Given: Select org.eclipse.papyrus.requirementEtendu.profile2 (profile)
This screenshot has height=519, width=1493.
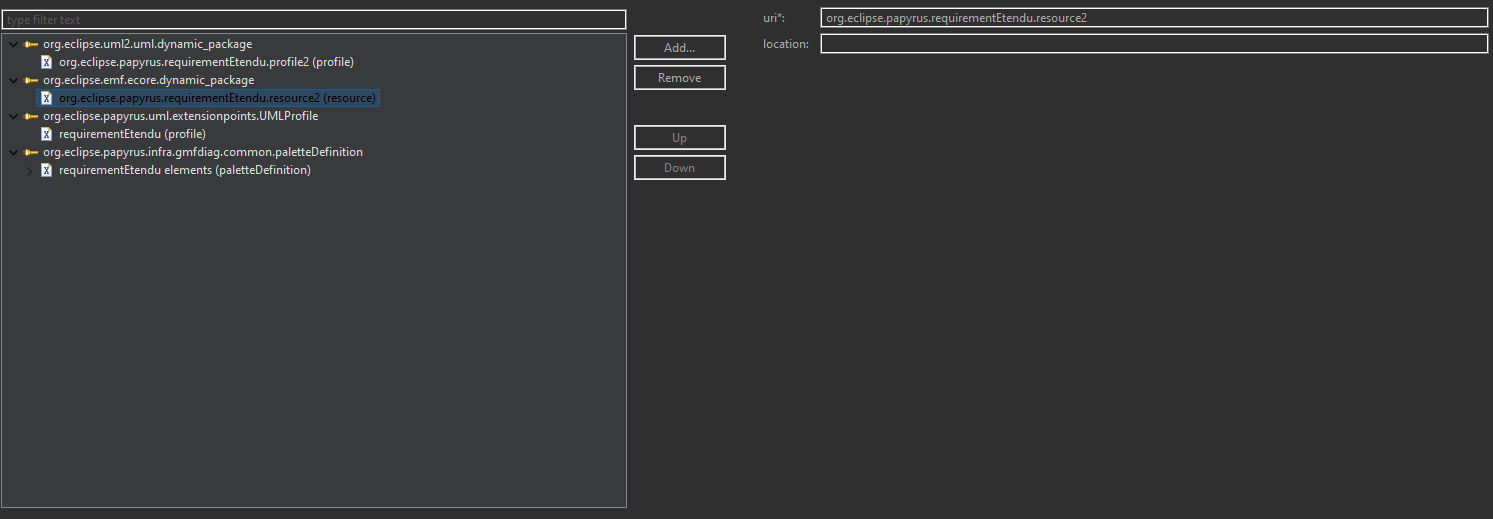Looking at the screenshot, I should [x=206, y=62].
